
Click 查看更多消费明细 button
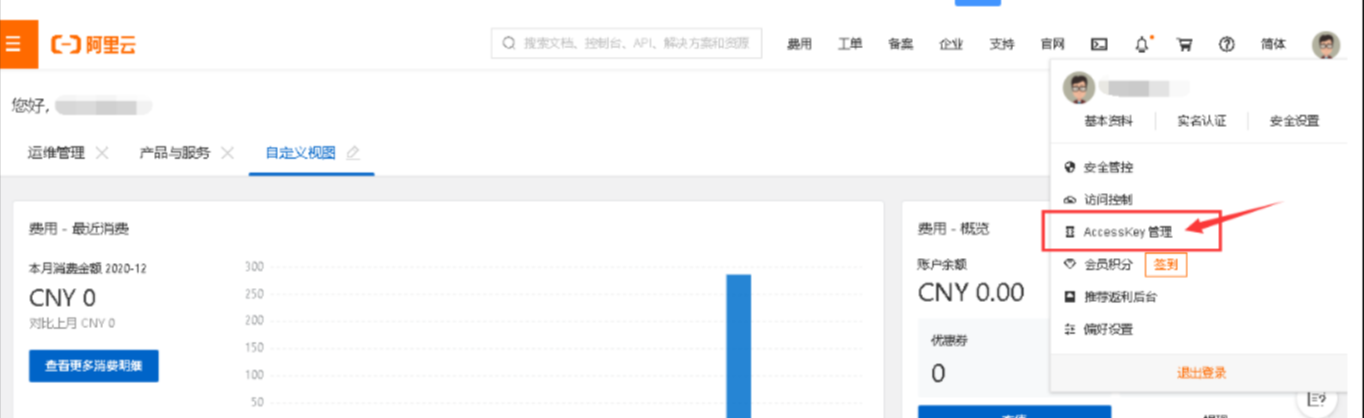94,366
